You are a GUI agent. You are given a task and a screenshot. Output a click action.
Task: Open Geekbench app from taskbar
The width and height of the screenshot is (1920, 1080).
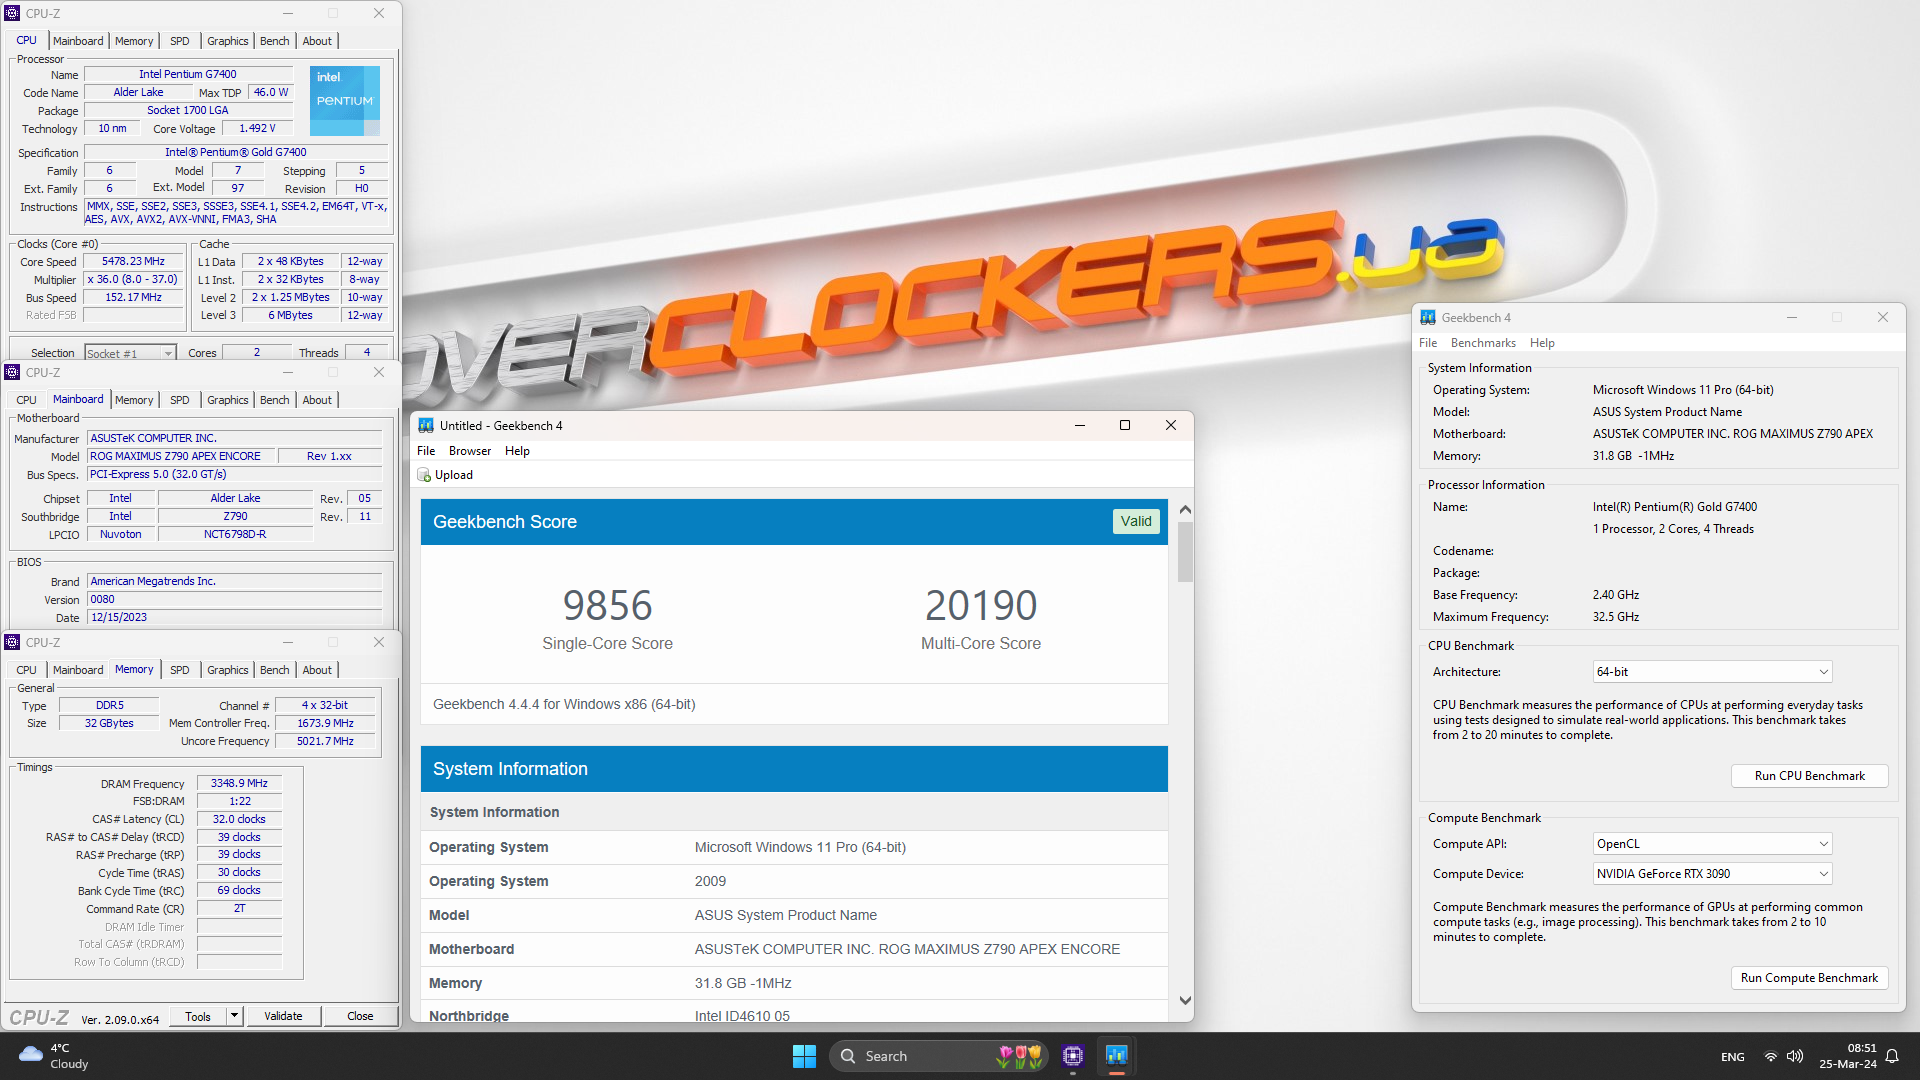[x=1116, y=1056]
